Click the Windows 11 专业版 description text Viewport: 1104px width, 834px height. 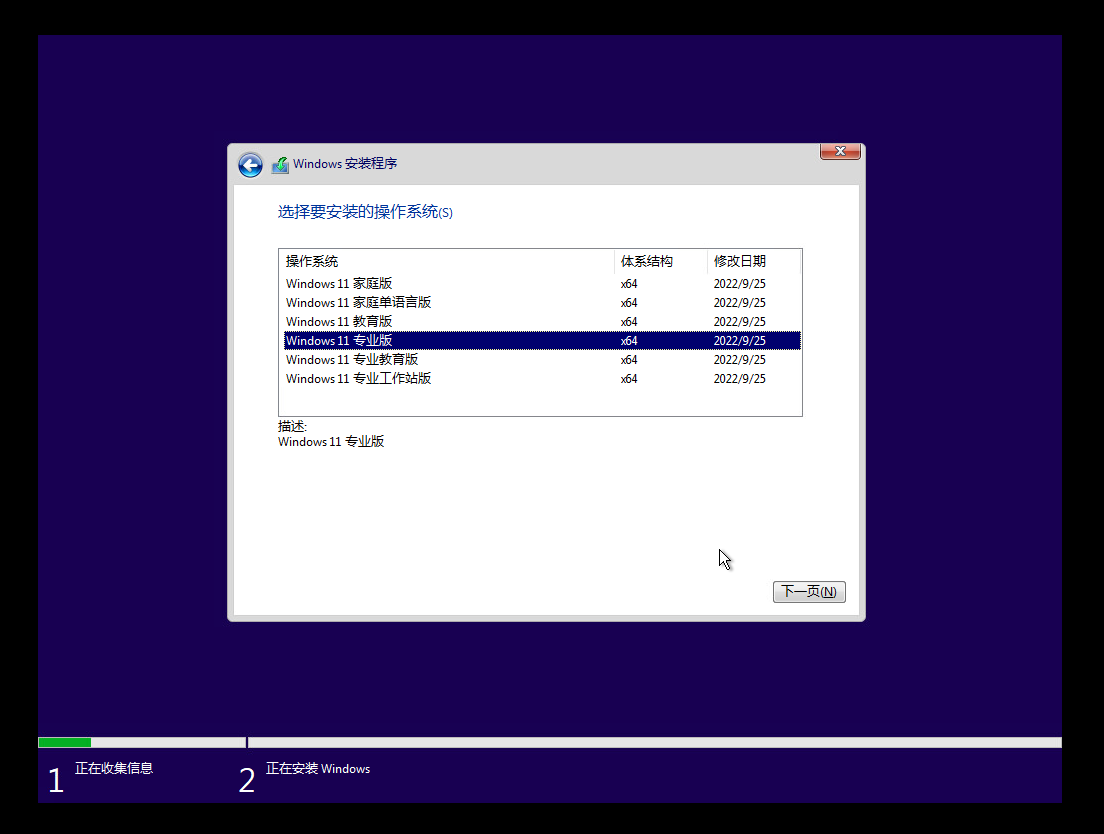(x=331, y=441)
